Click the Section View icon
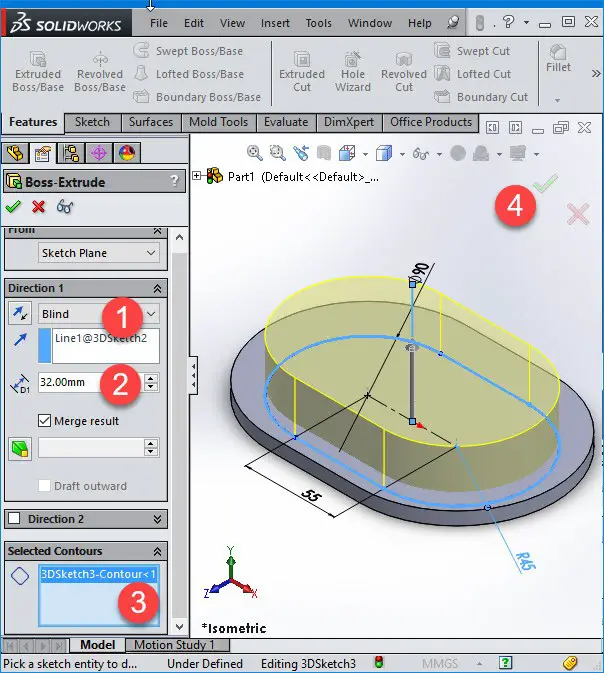The height and width of the screenshot is (673, 604). (324, 153)
